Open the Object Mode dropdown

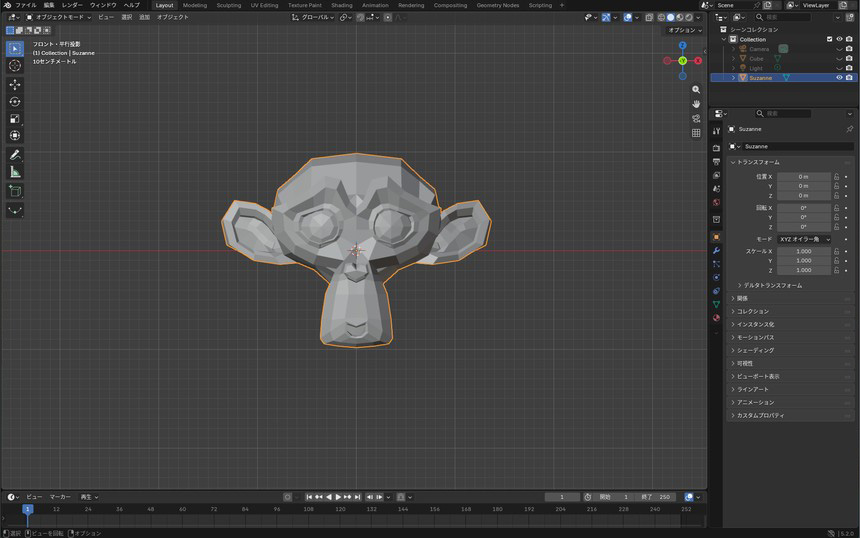pyautogui.click(x=59, y=18)
